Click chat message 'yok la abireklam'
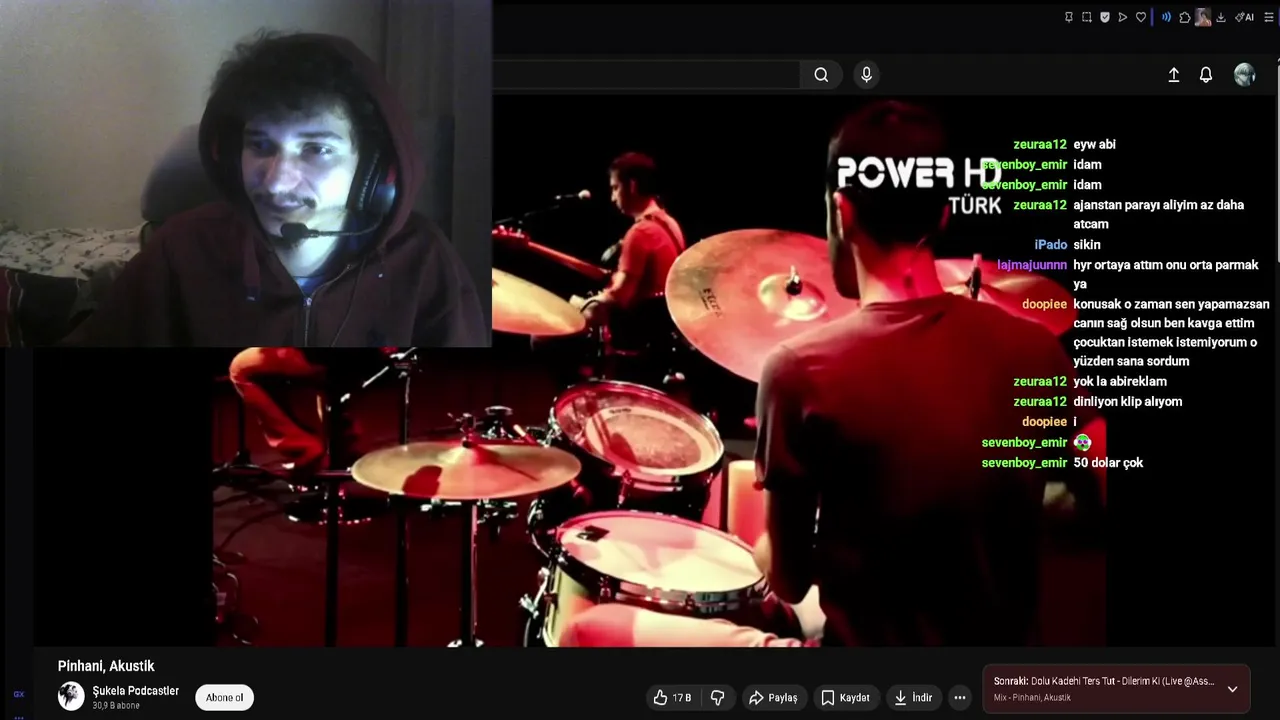 tap(1120, 382)
